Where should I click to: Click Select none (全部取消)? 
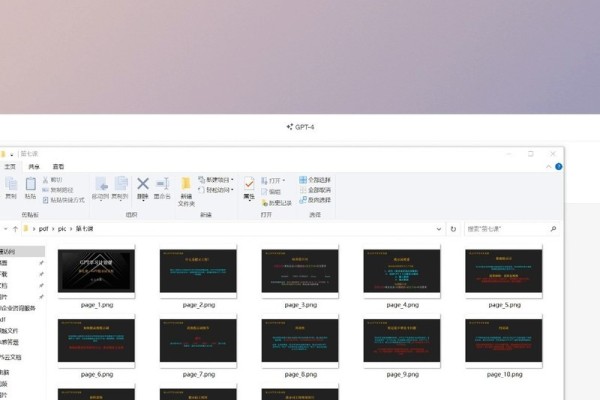pos(315,190)
